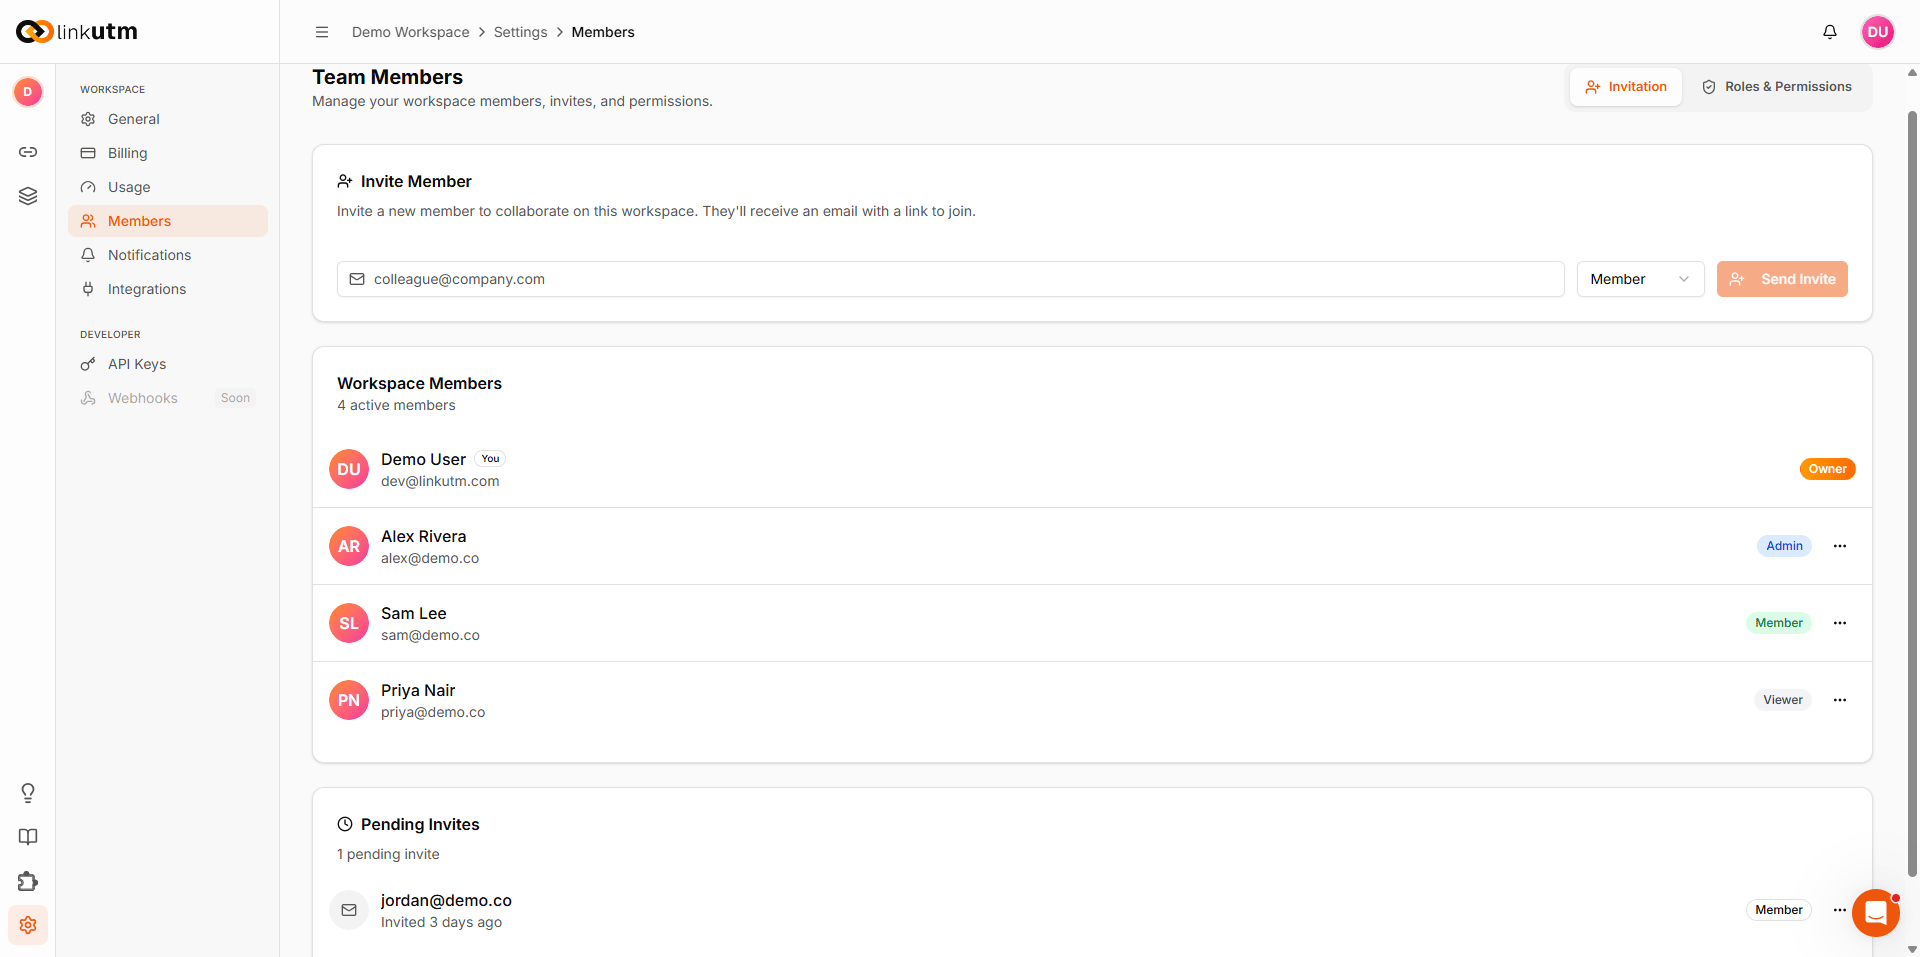Open the puzzle extension icon
1920x957 pixels.
click(28, 881)
